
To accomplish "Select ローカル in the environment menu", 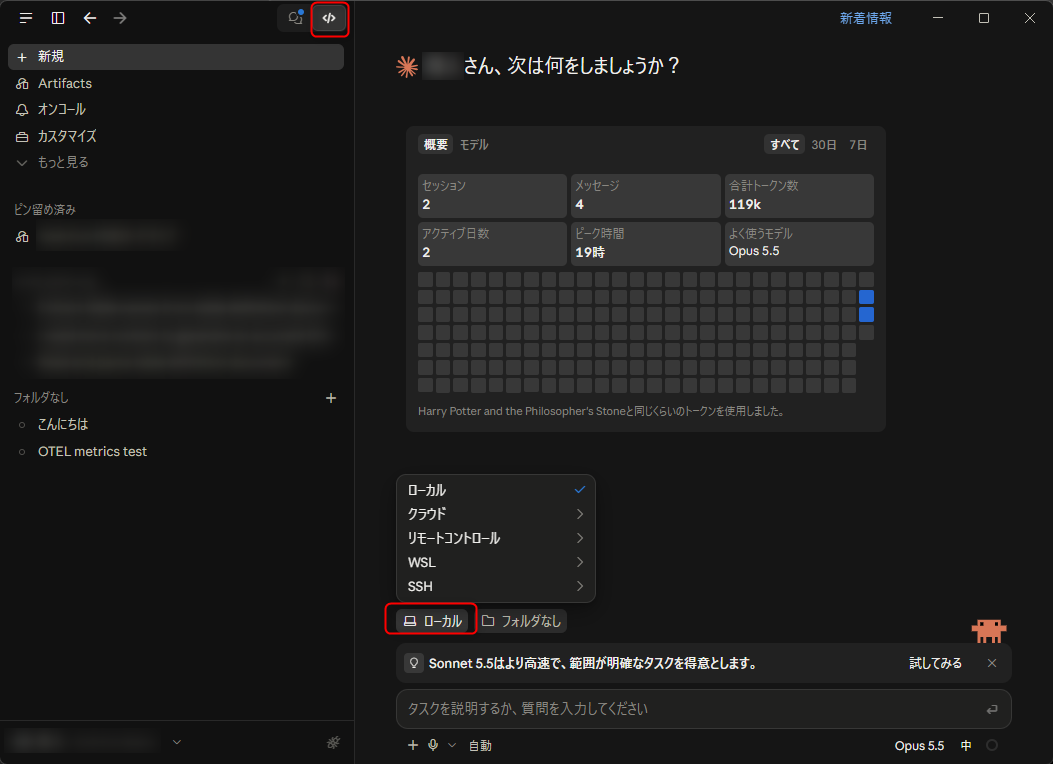I will click(496, 490).
